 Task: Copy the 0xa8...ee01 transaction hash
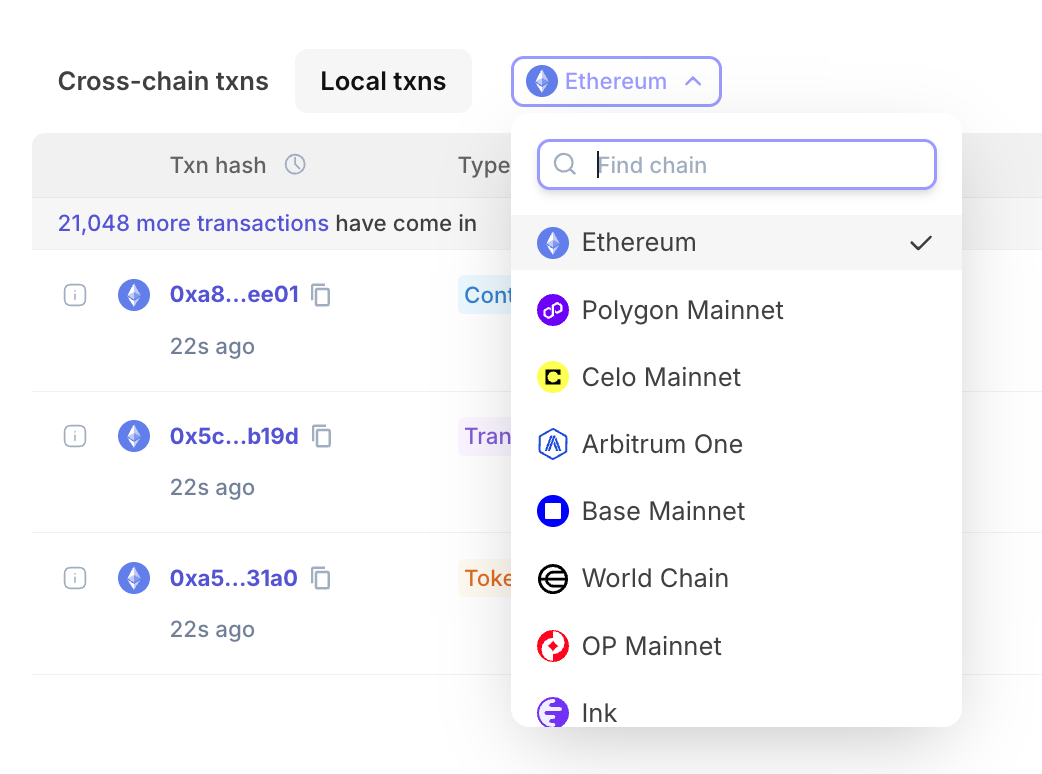(321, 295)
